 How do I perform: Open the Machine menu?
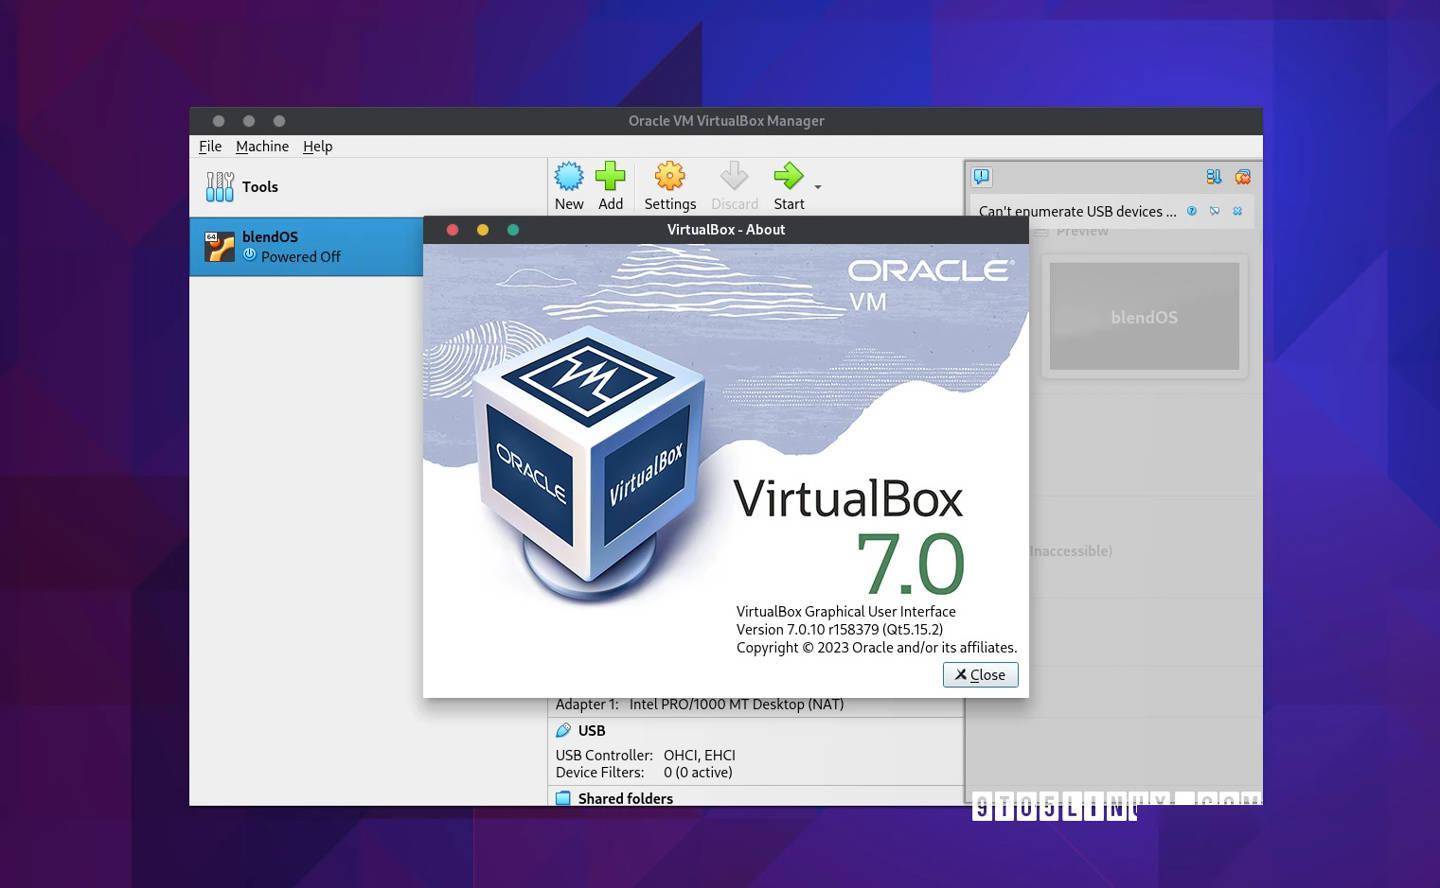pyautogui.click(x=262, y=146)
